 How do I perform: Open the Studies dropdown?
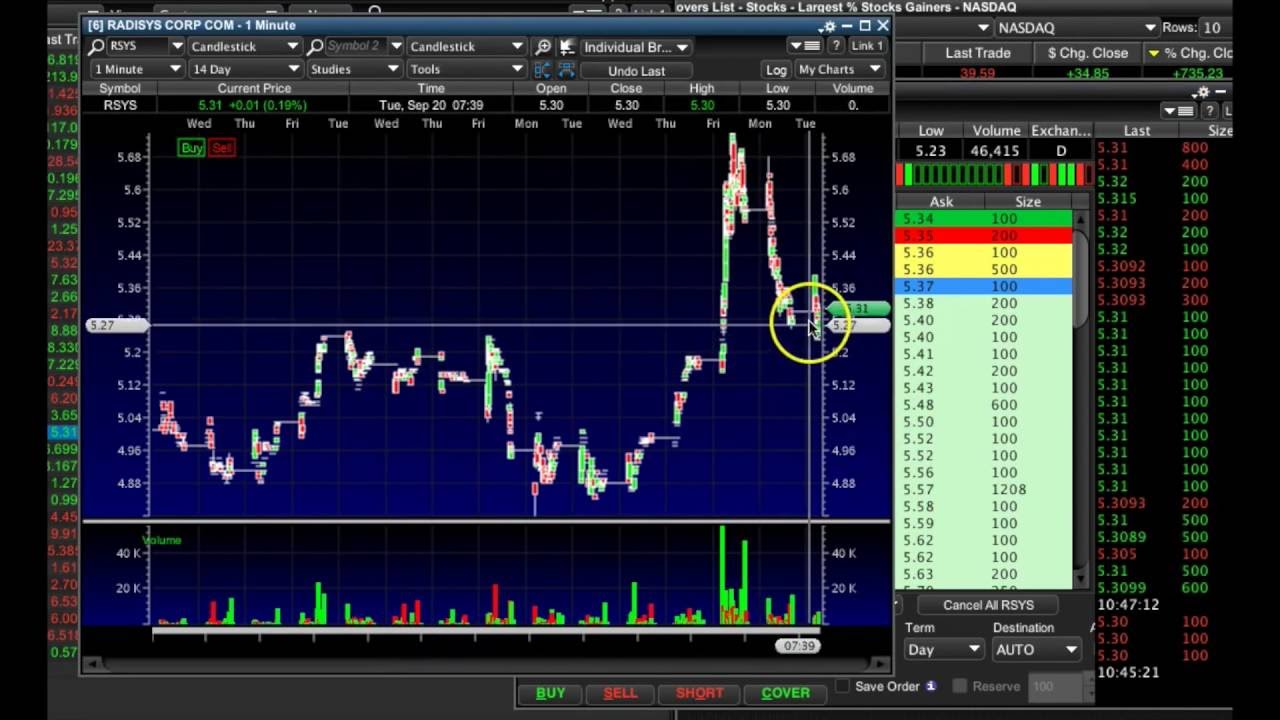tap(354, 69)
